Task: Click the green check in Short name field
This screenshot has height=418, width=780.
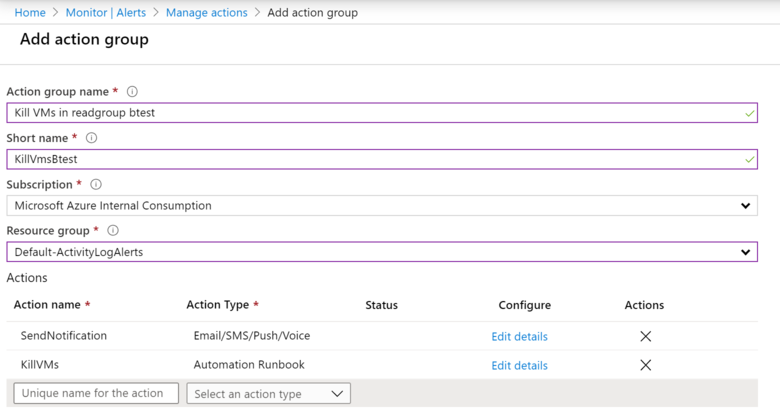Action: 750,160
